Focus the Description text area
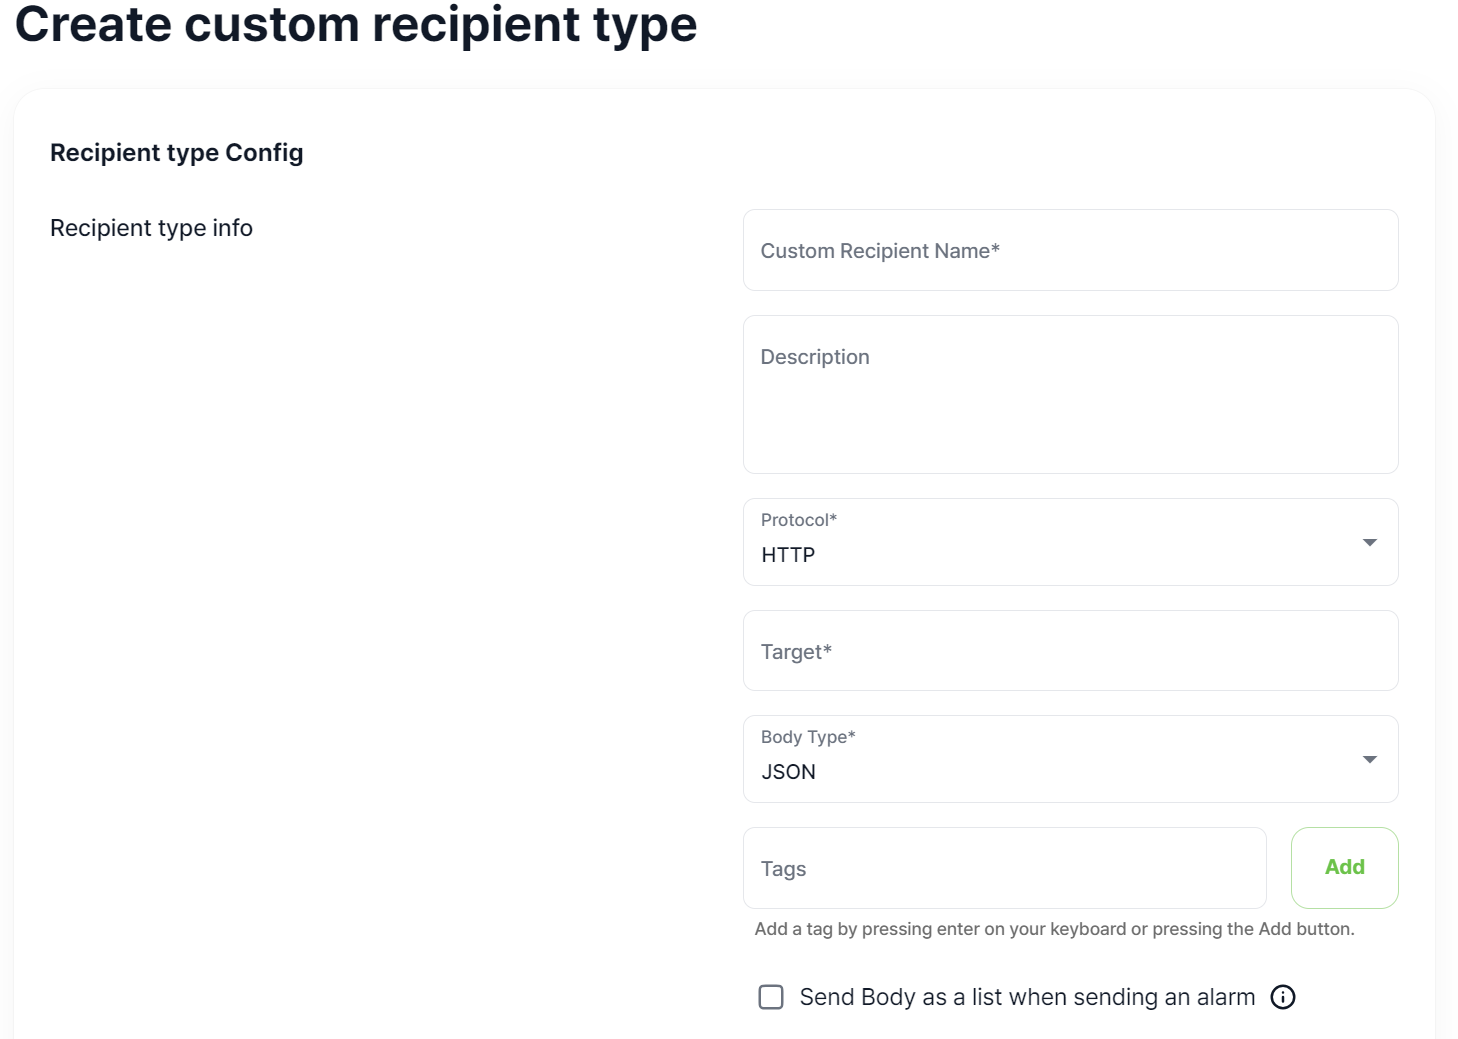Screen dimensions: 1458x1039 pos(1070,394)
